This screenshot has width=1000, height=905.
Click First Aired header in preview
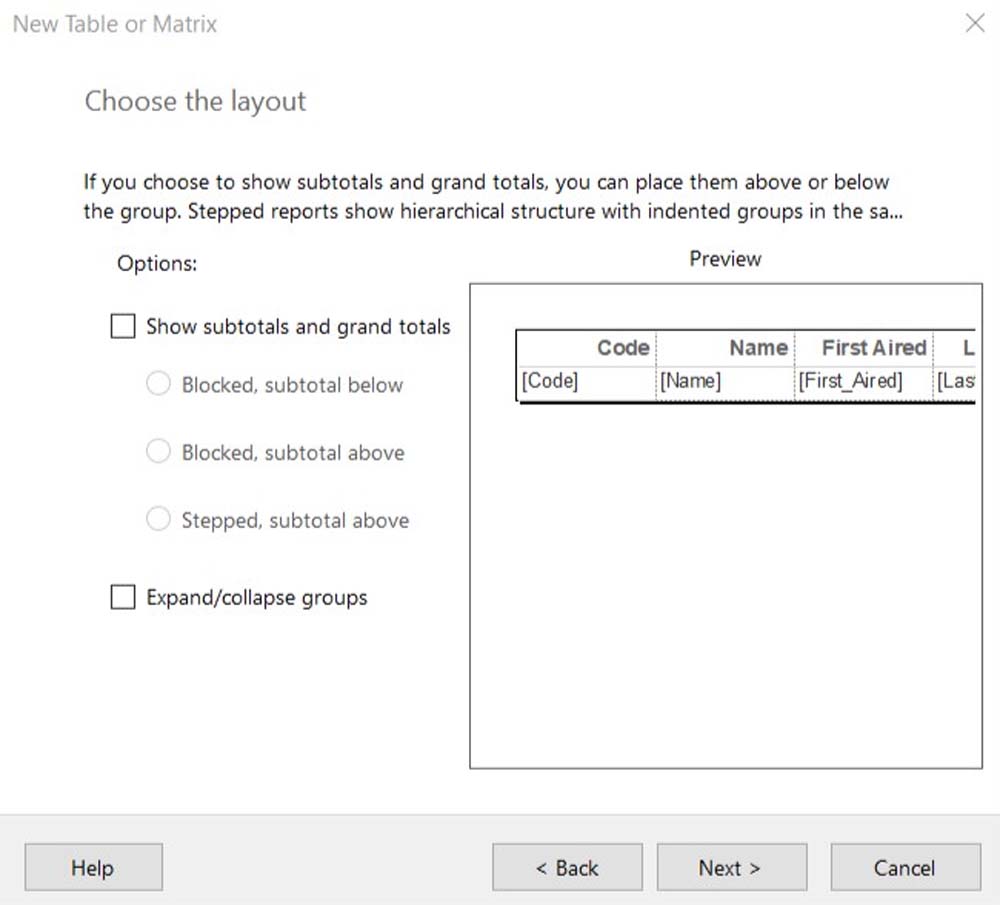pos(873,348)
